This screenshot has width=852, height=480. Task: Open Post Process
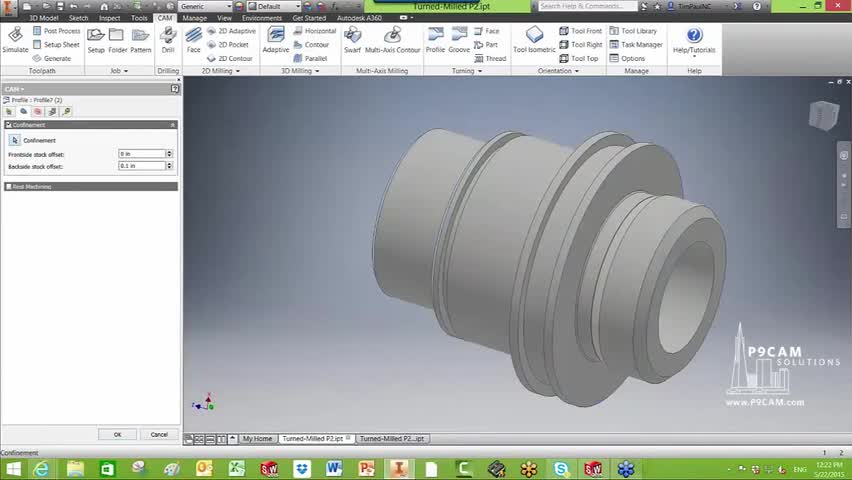(57, 31)
